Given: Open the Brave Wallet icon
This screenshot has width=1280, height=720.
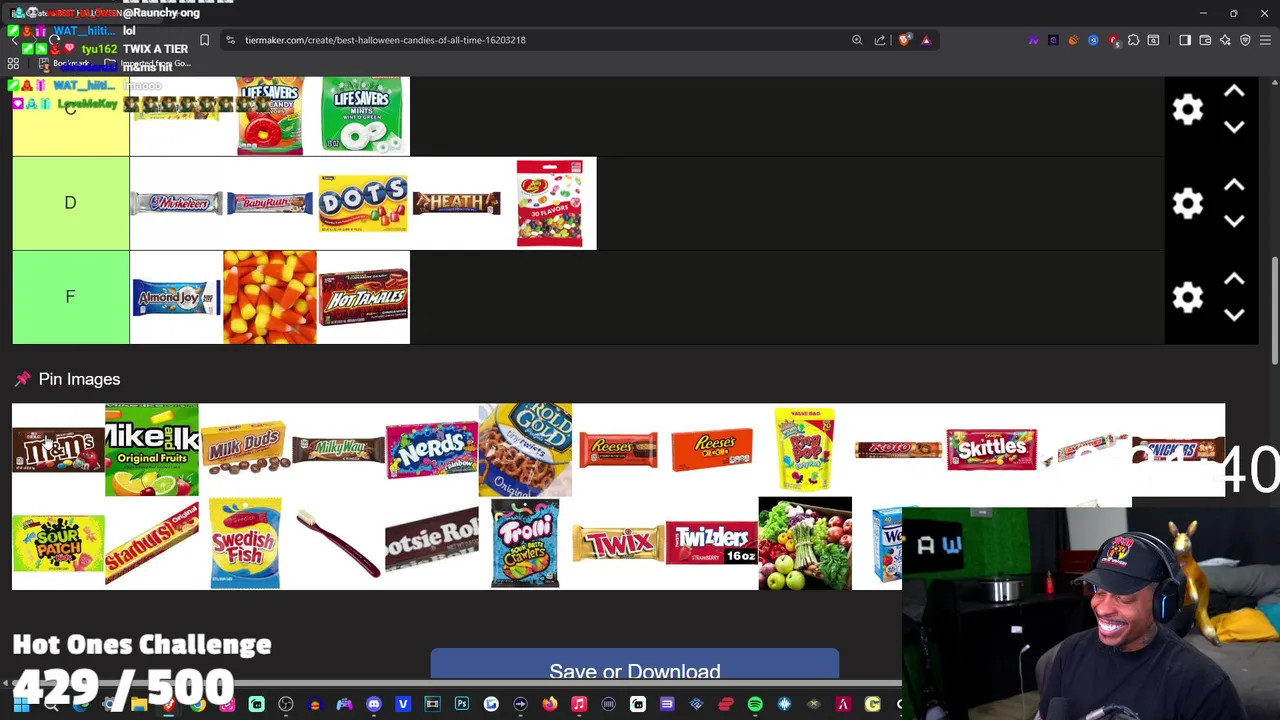Looking at the screenshot, I should click(x=1205, y=40).
